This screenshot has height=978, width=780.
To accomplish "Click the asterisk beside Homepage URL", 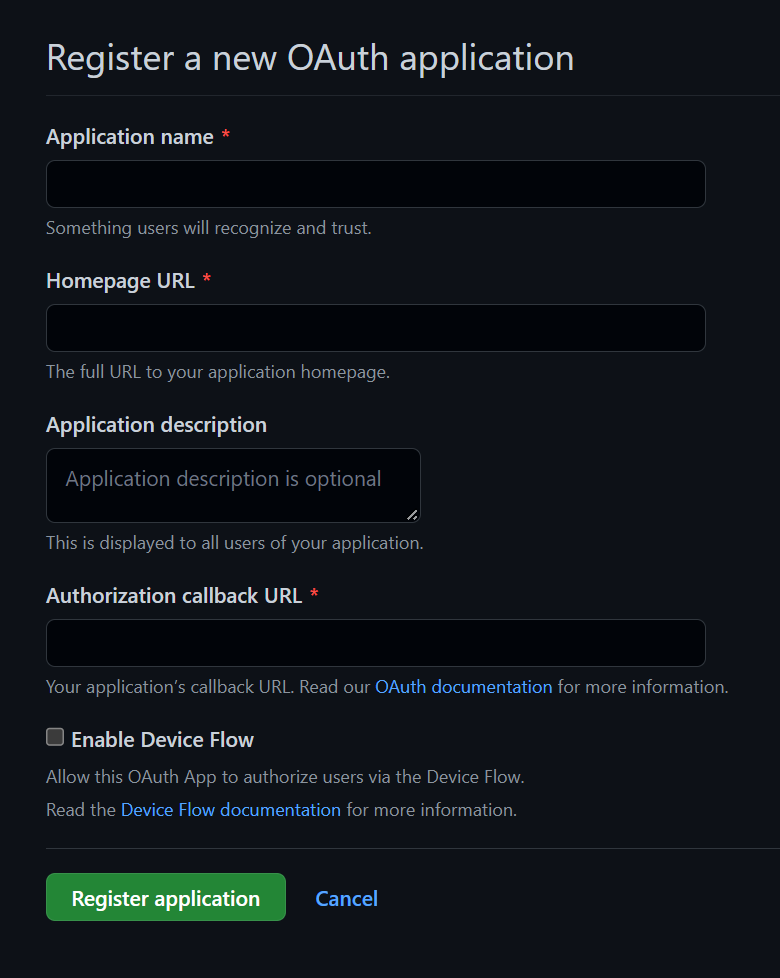I will 206,280.
